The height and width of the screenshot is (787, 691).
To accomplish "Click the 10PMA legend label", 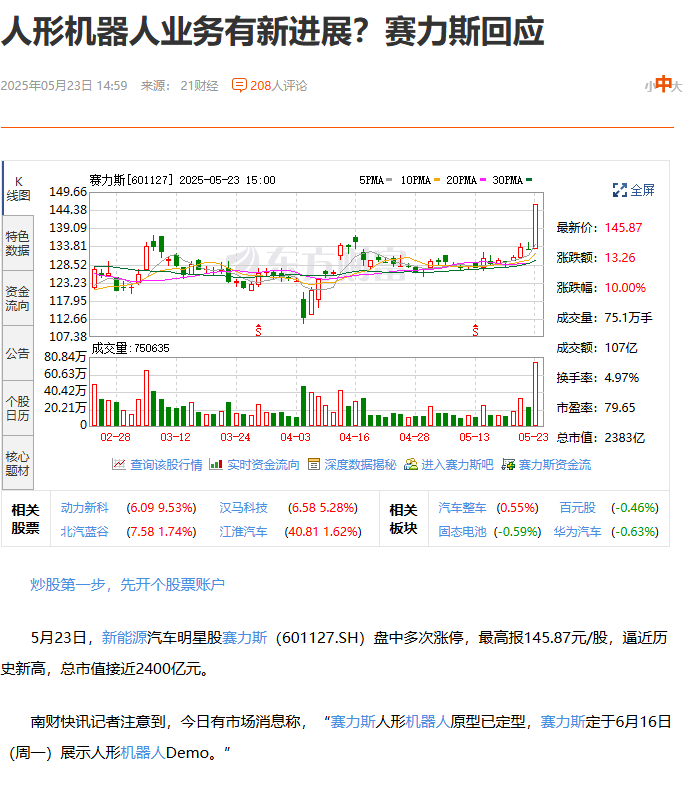I will [x=416, y=180].
